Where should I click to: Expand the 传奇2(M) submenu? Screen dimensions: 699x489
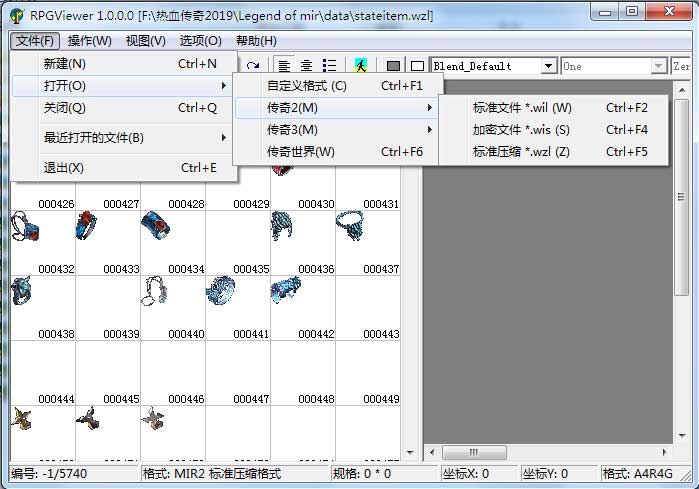[x=337, y=107]
